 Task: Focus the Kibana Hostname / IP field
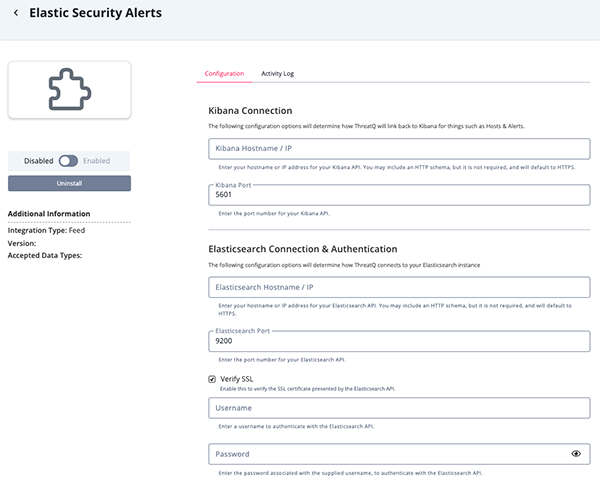[x=399, y=149]
